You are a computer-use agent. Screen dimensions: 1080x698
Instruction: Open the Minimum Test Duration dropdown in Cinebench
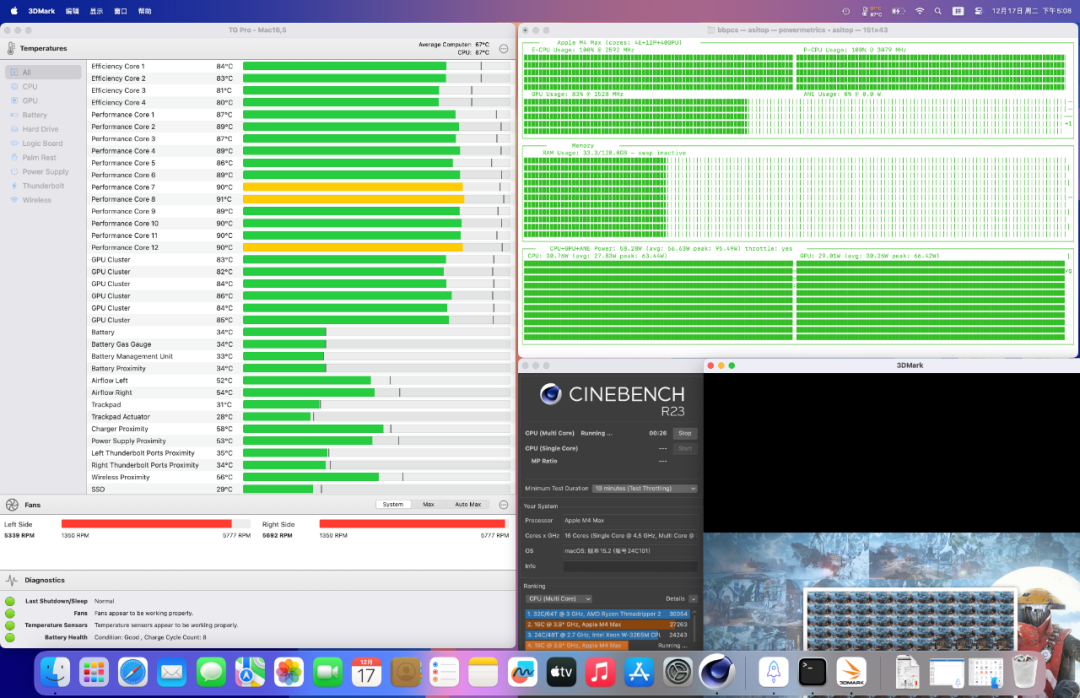(645, 489)
